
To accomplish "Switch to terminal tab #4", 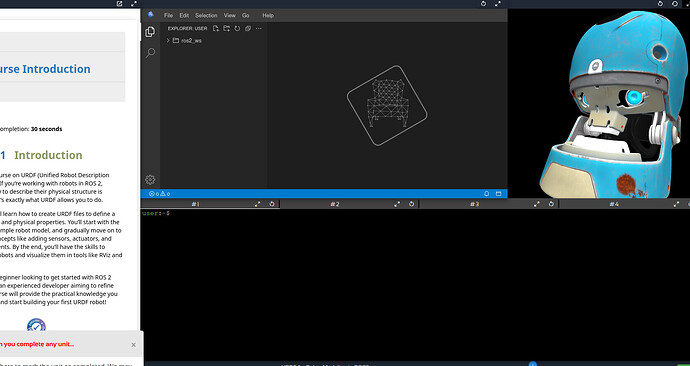I will click(614, 204).
